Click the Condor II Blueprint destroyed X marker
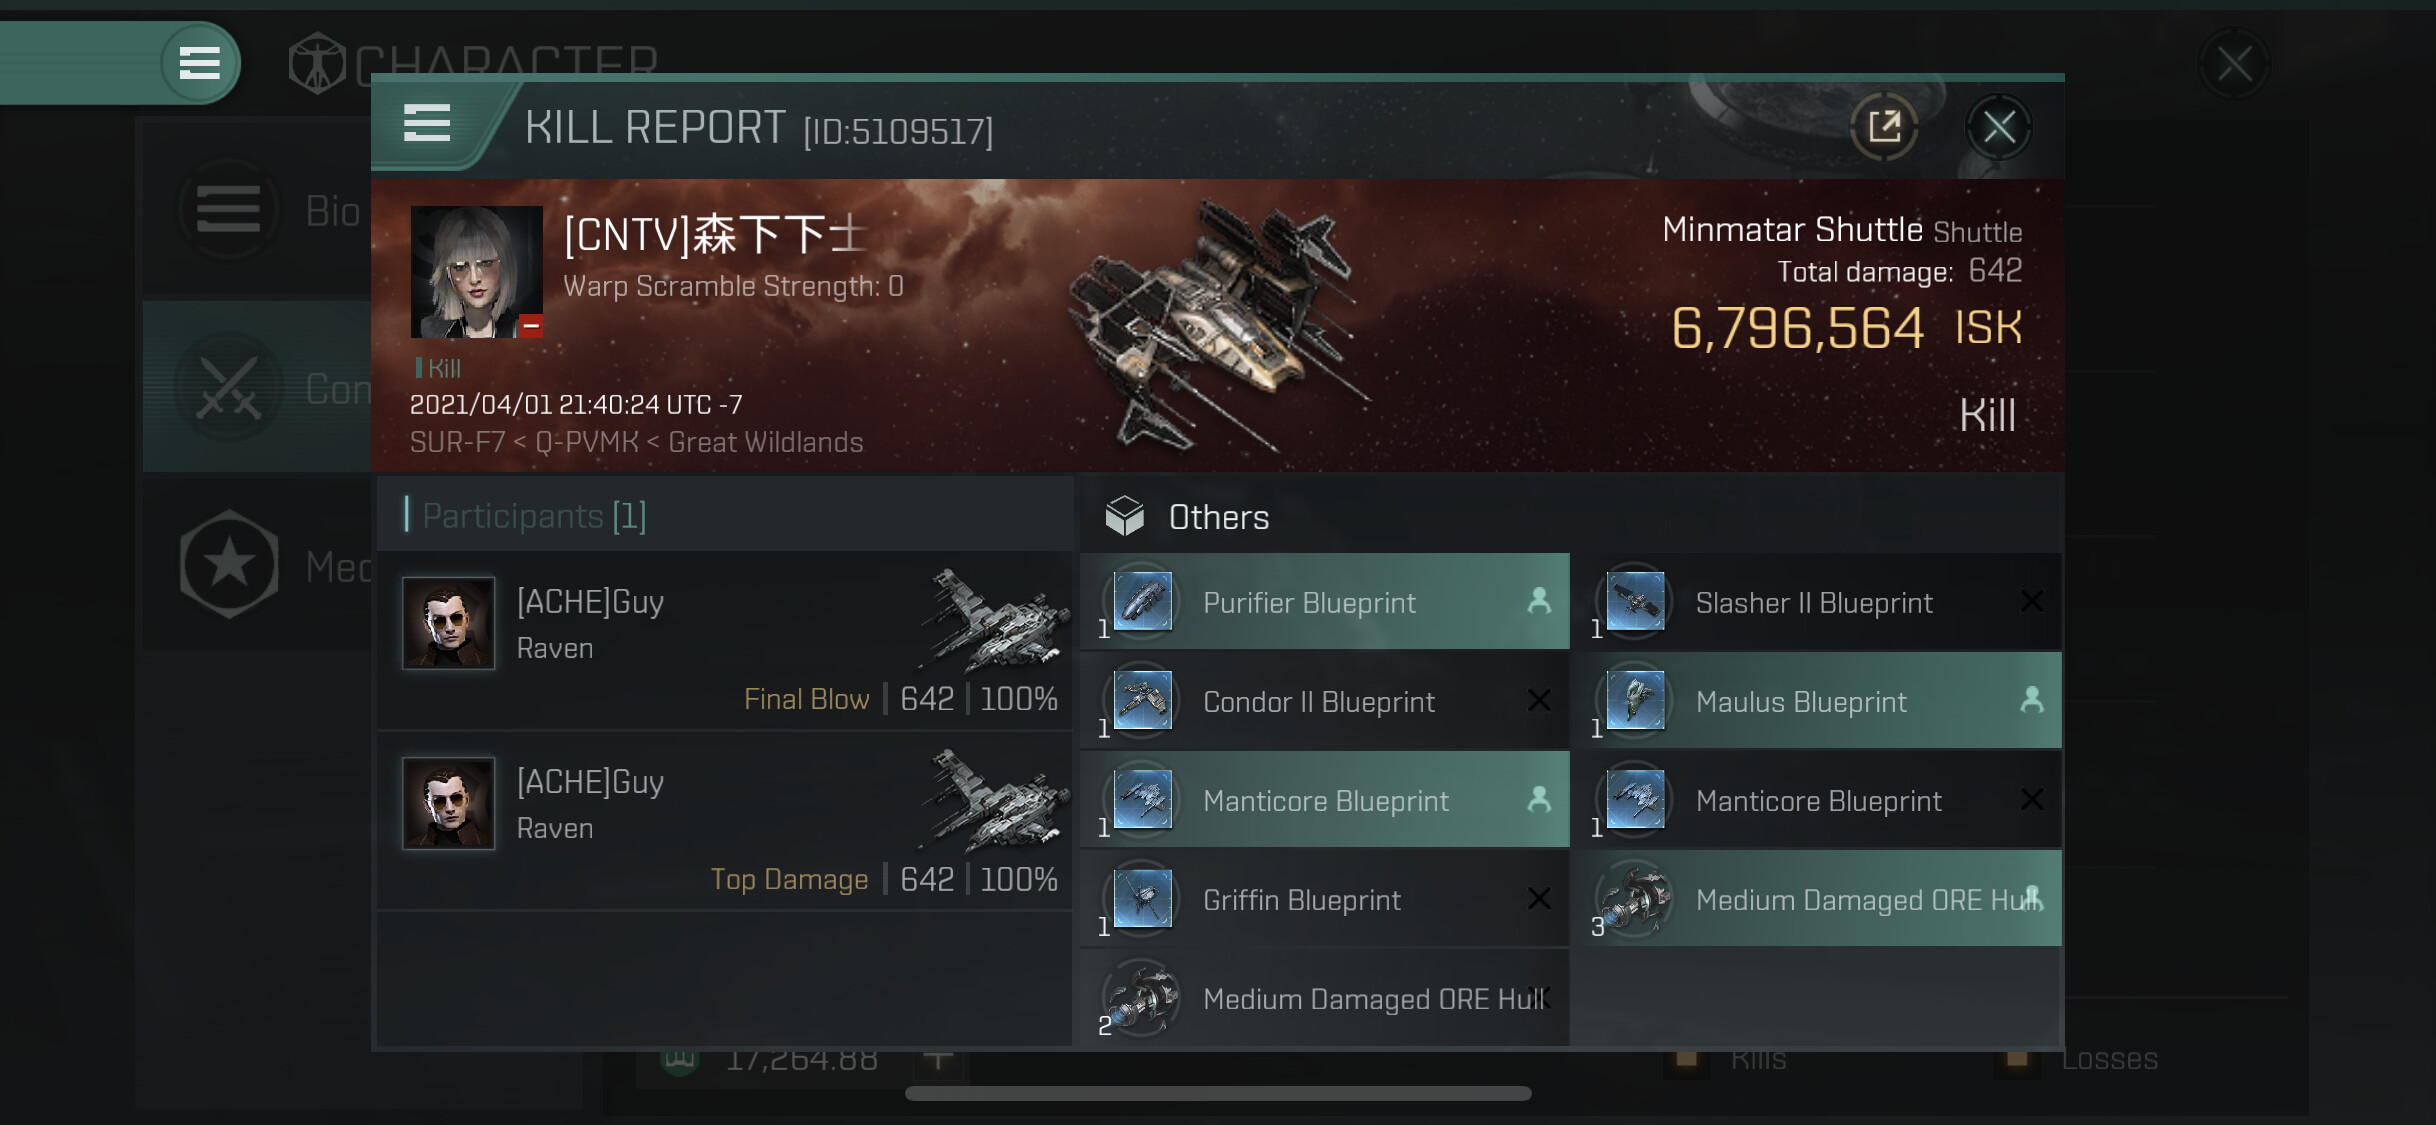 (x=1539, y=700)
